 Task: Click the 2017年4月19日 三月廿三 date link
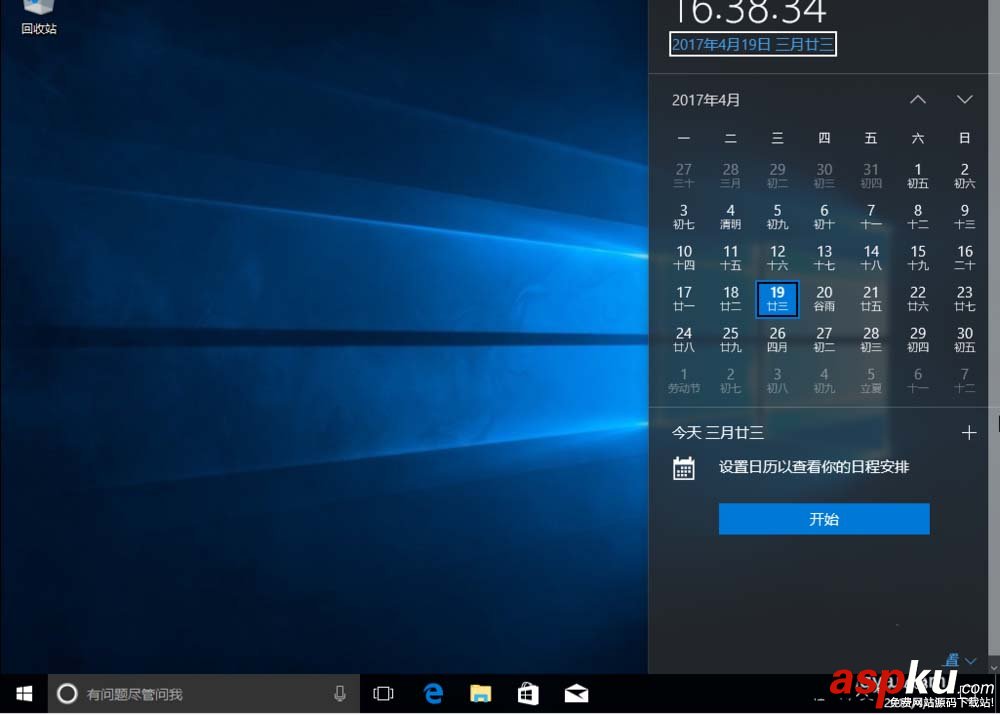click(x=752, y=44)
